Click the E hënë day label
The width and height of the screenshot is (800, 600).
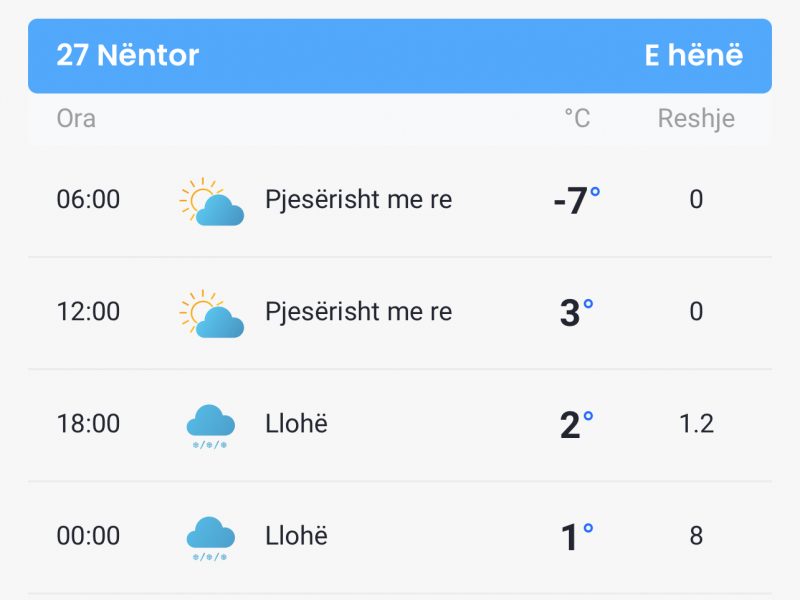pyautogui.click(x=694, y=55)
